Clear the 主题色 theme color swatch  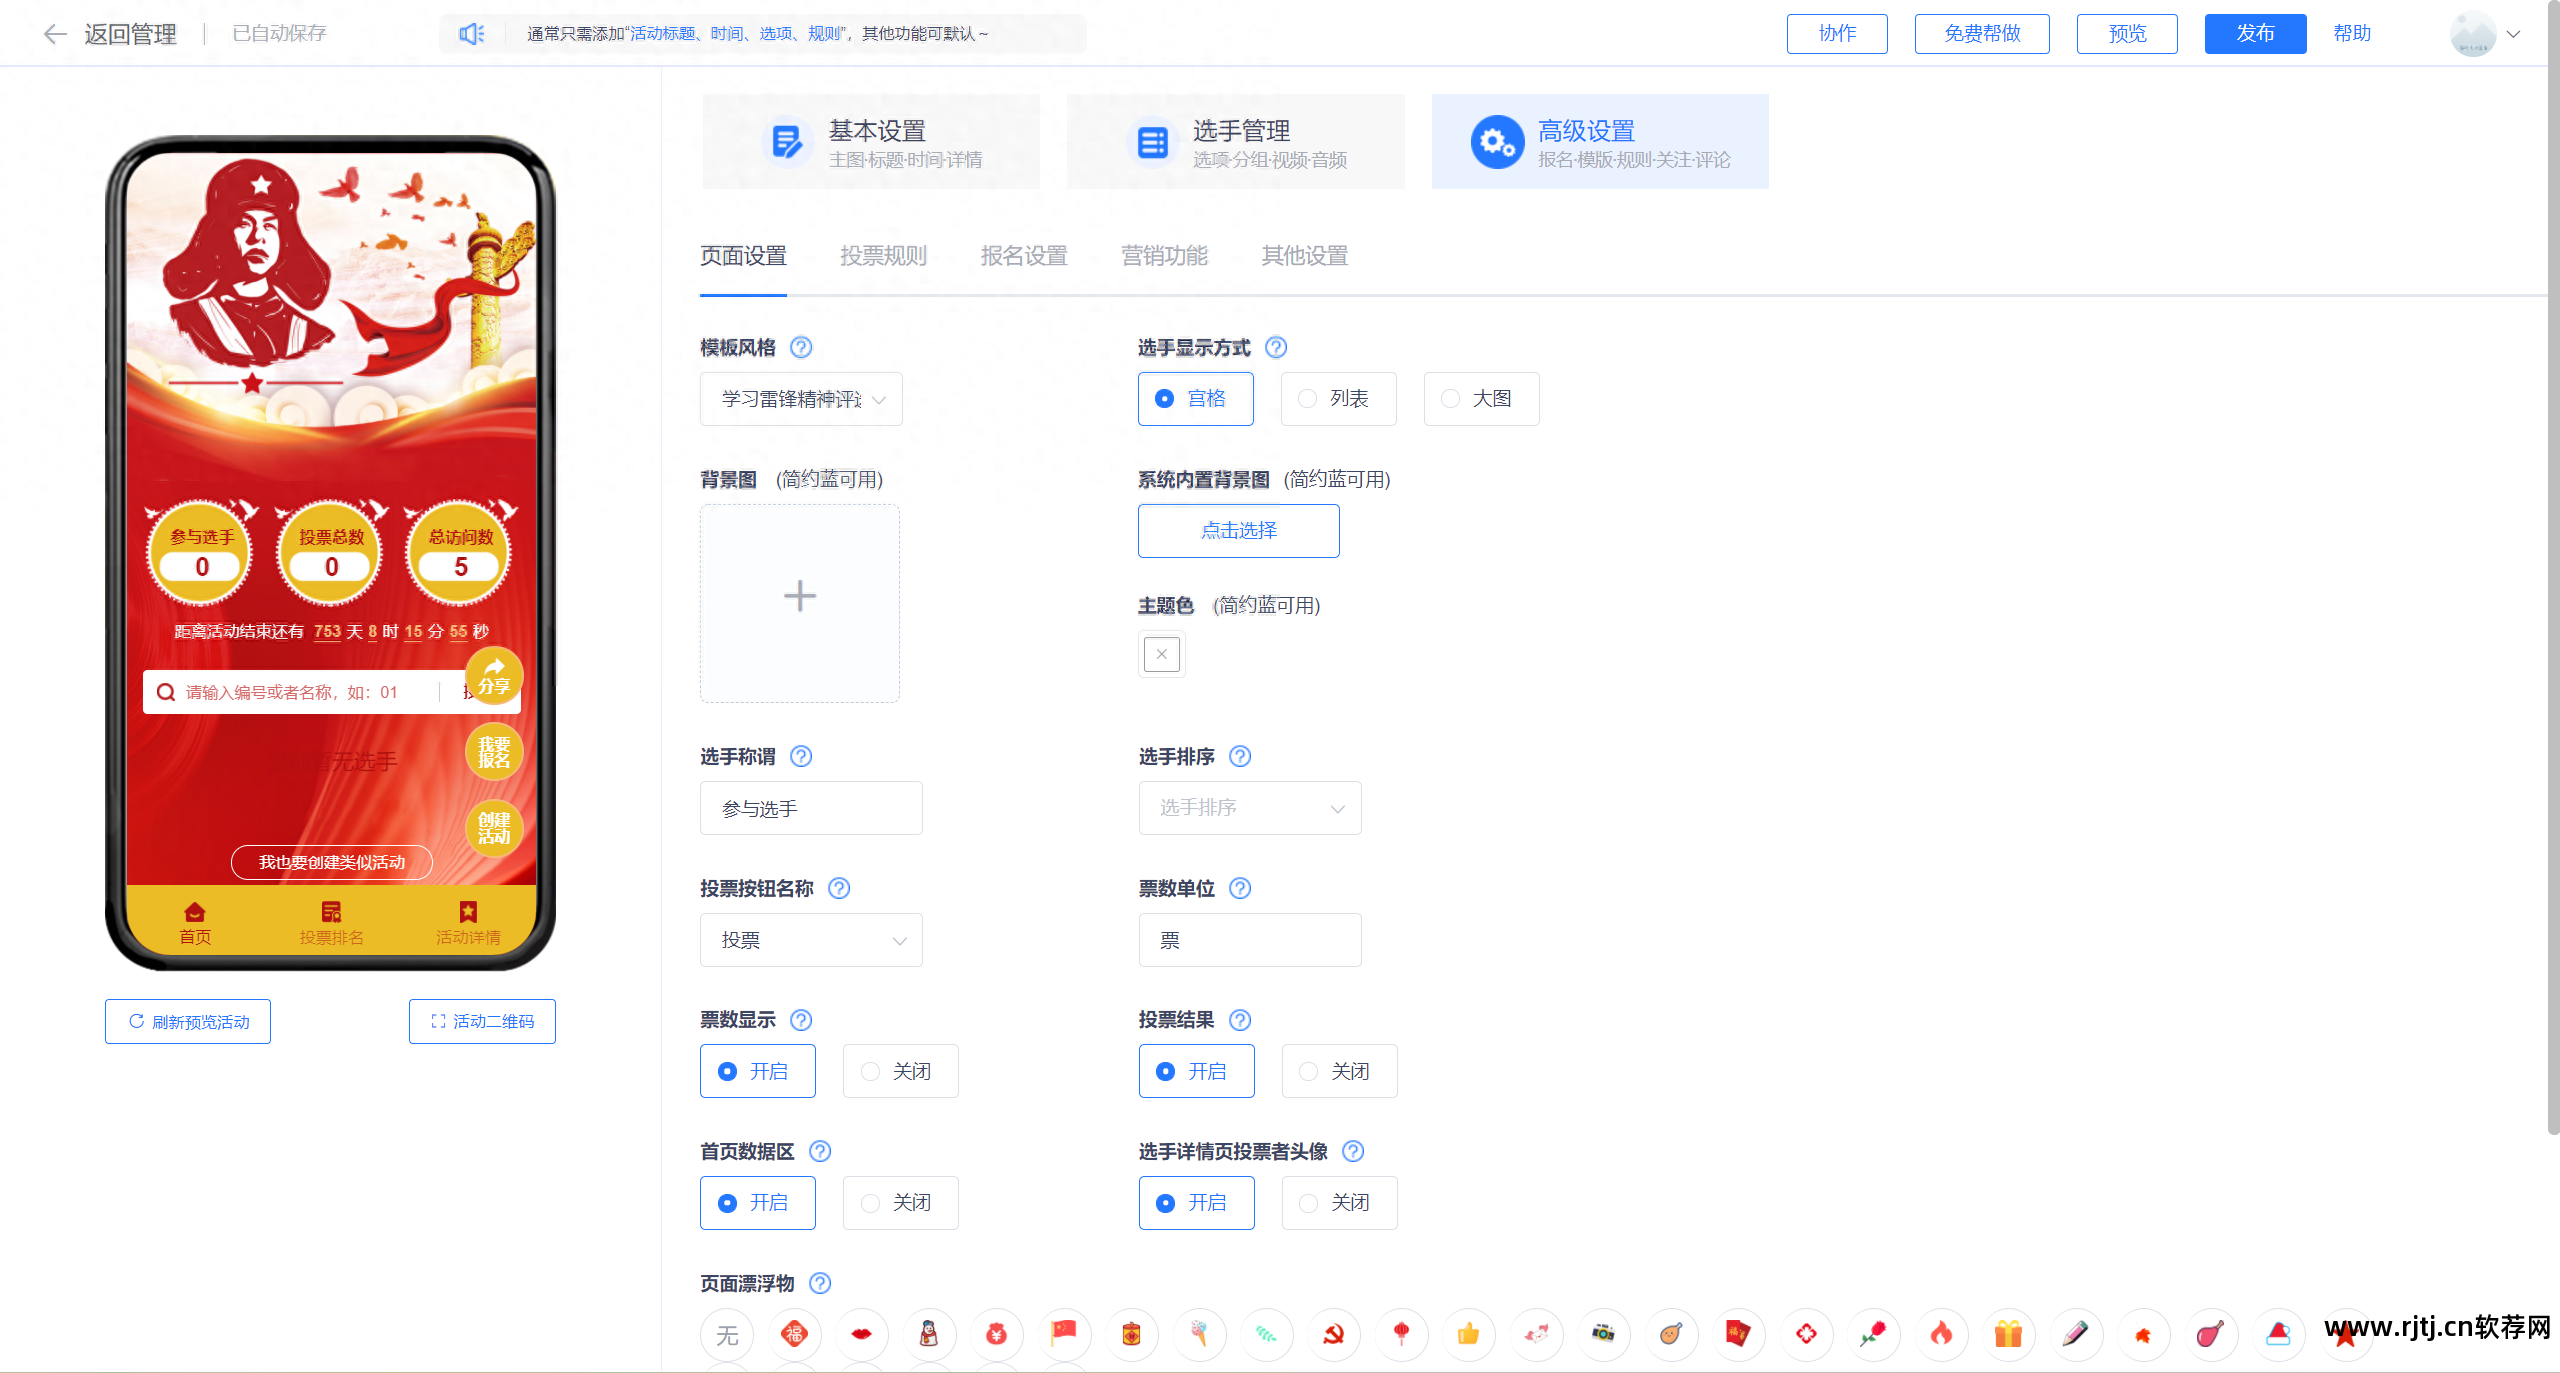pos(1160,654)
